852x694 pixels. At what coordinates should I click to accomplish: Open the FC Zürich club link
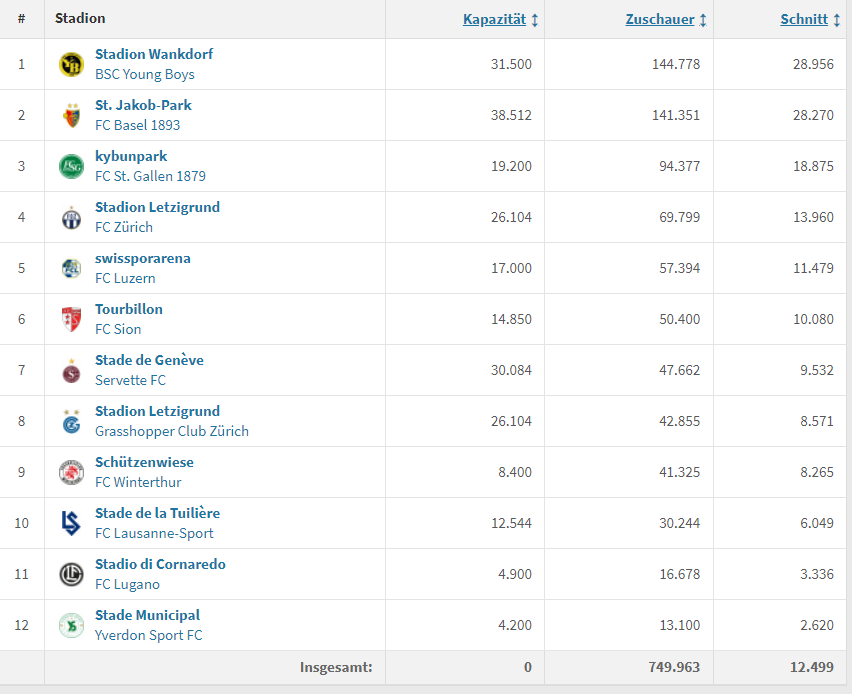tap(124, 228)
